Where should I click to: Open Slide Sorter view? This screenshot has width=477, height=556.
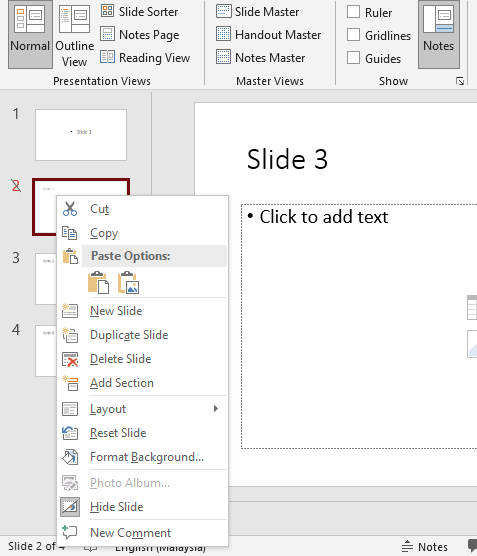(139, 12)
